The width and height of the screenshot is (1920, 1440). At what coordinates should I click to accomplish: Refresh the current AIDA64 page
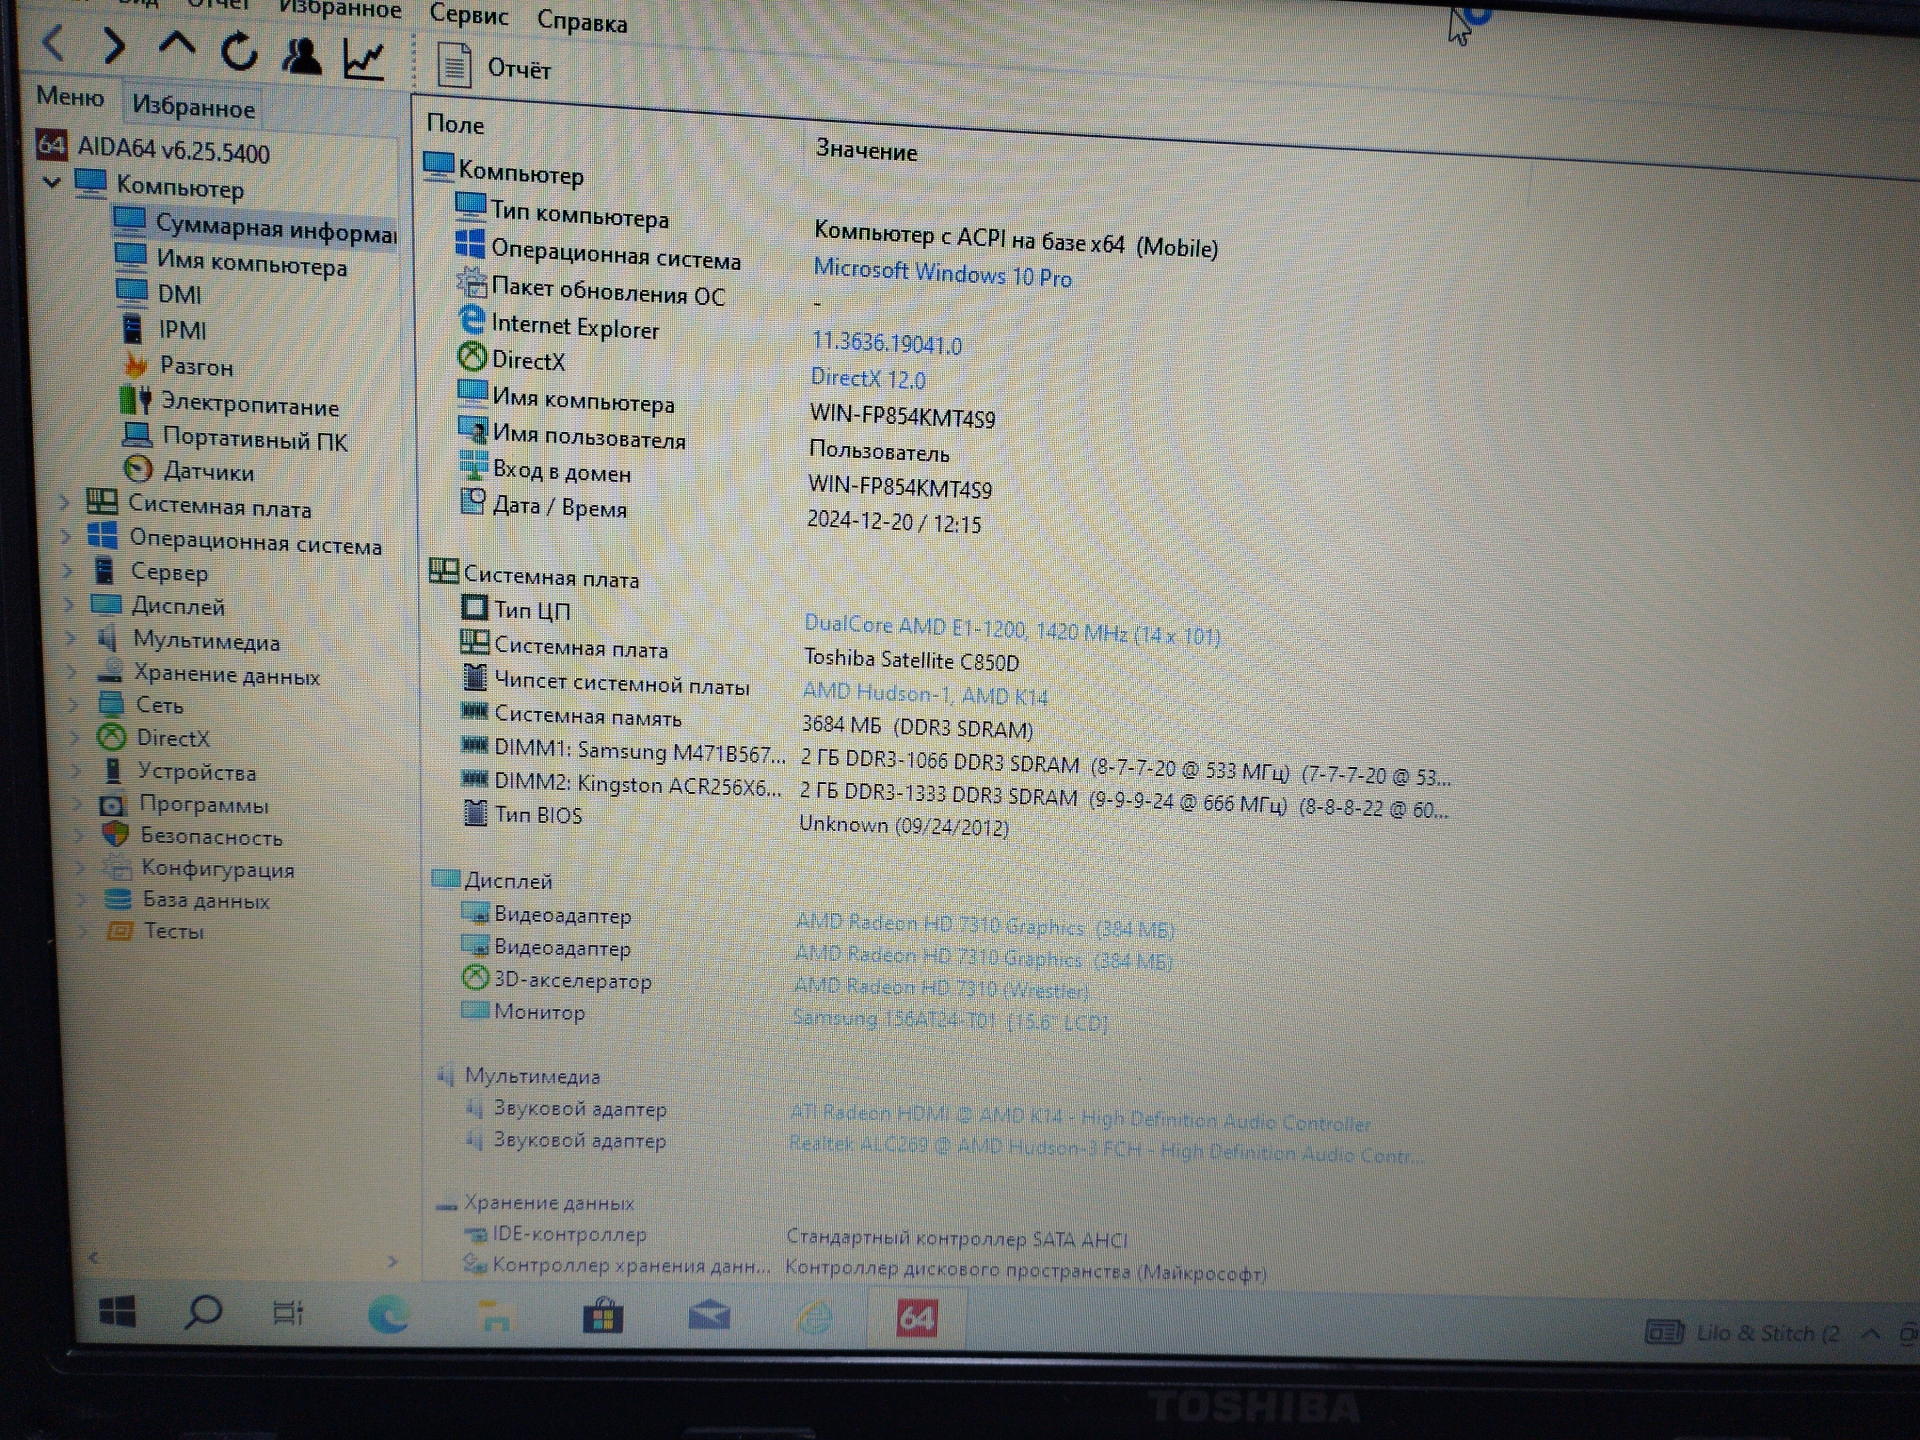coord(239,52)
